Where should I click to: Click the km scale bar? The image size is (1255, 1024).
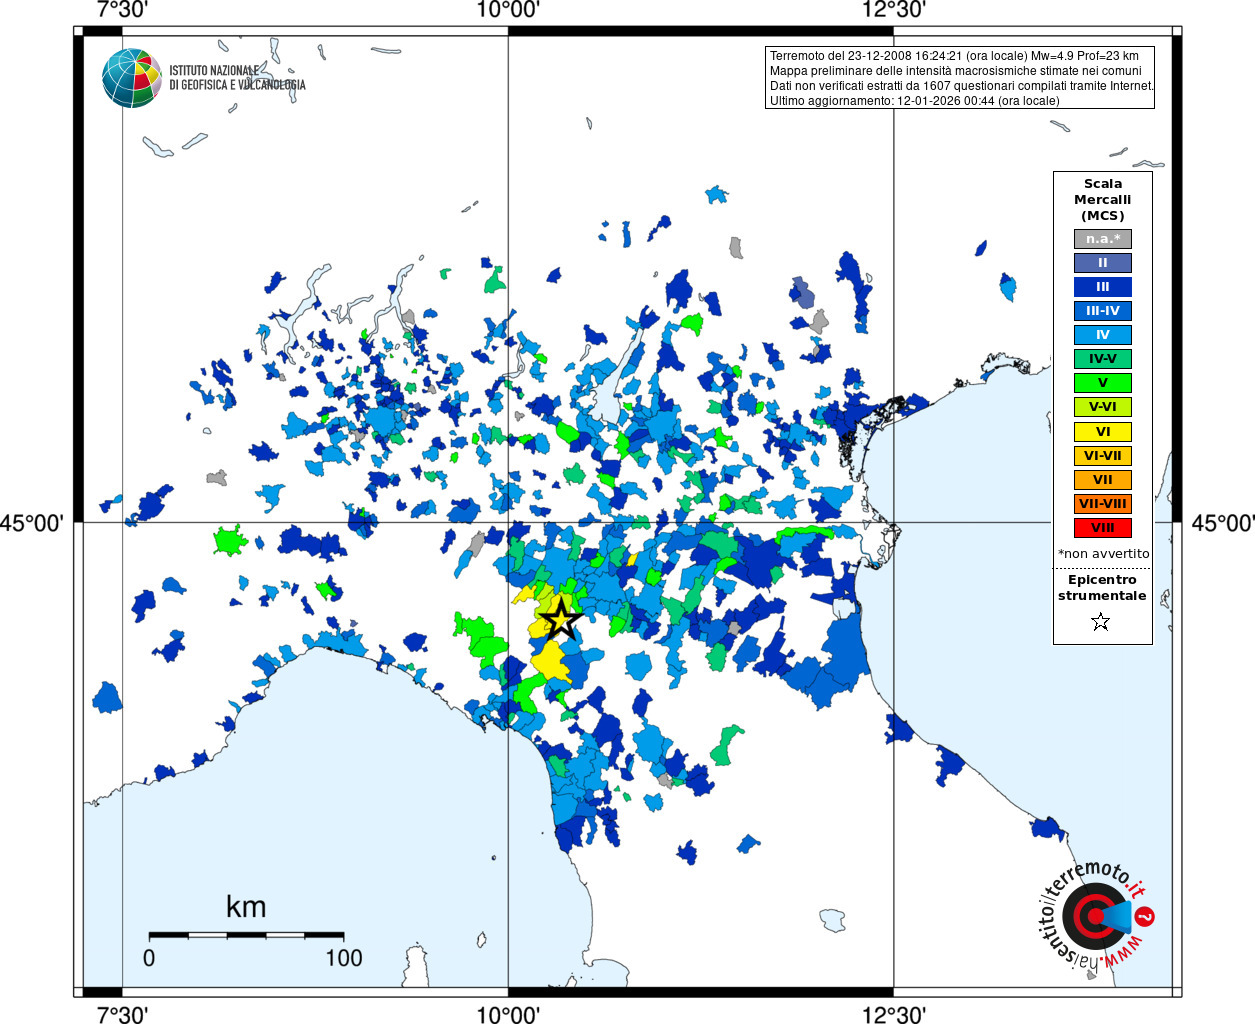pos(246,935)
